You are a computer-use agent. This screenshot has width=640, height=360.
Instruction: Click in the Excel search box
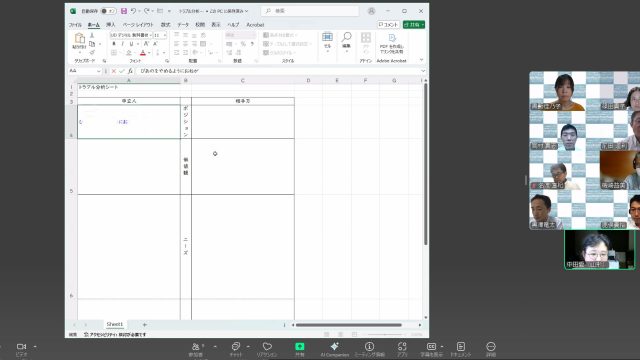(x=310, y=11)
